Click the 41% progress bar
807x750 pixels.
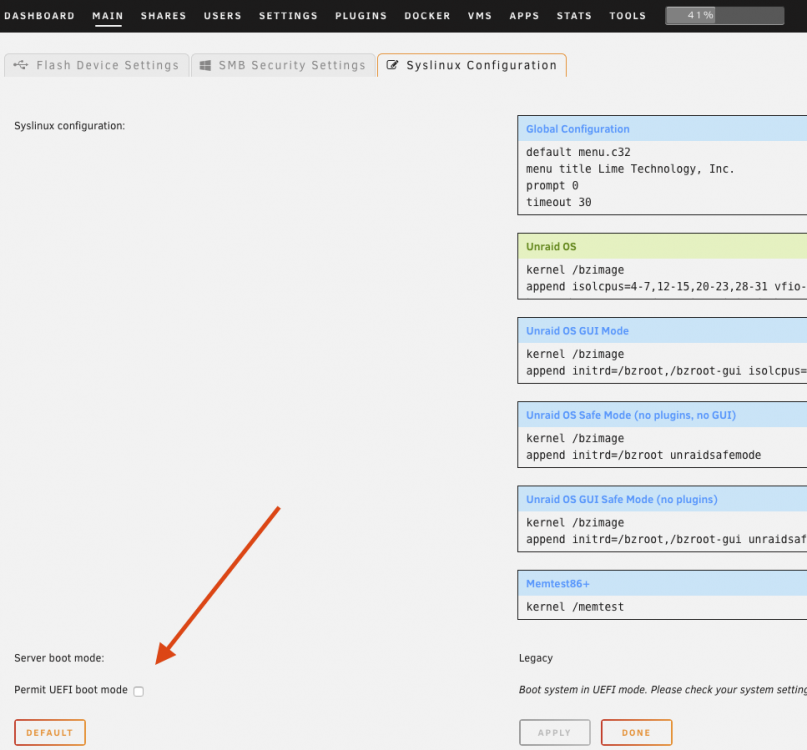[x=725, y=15]
